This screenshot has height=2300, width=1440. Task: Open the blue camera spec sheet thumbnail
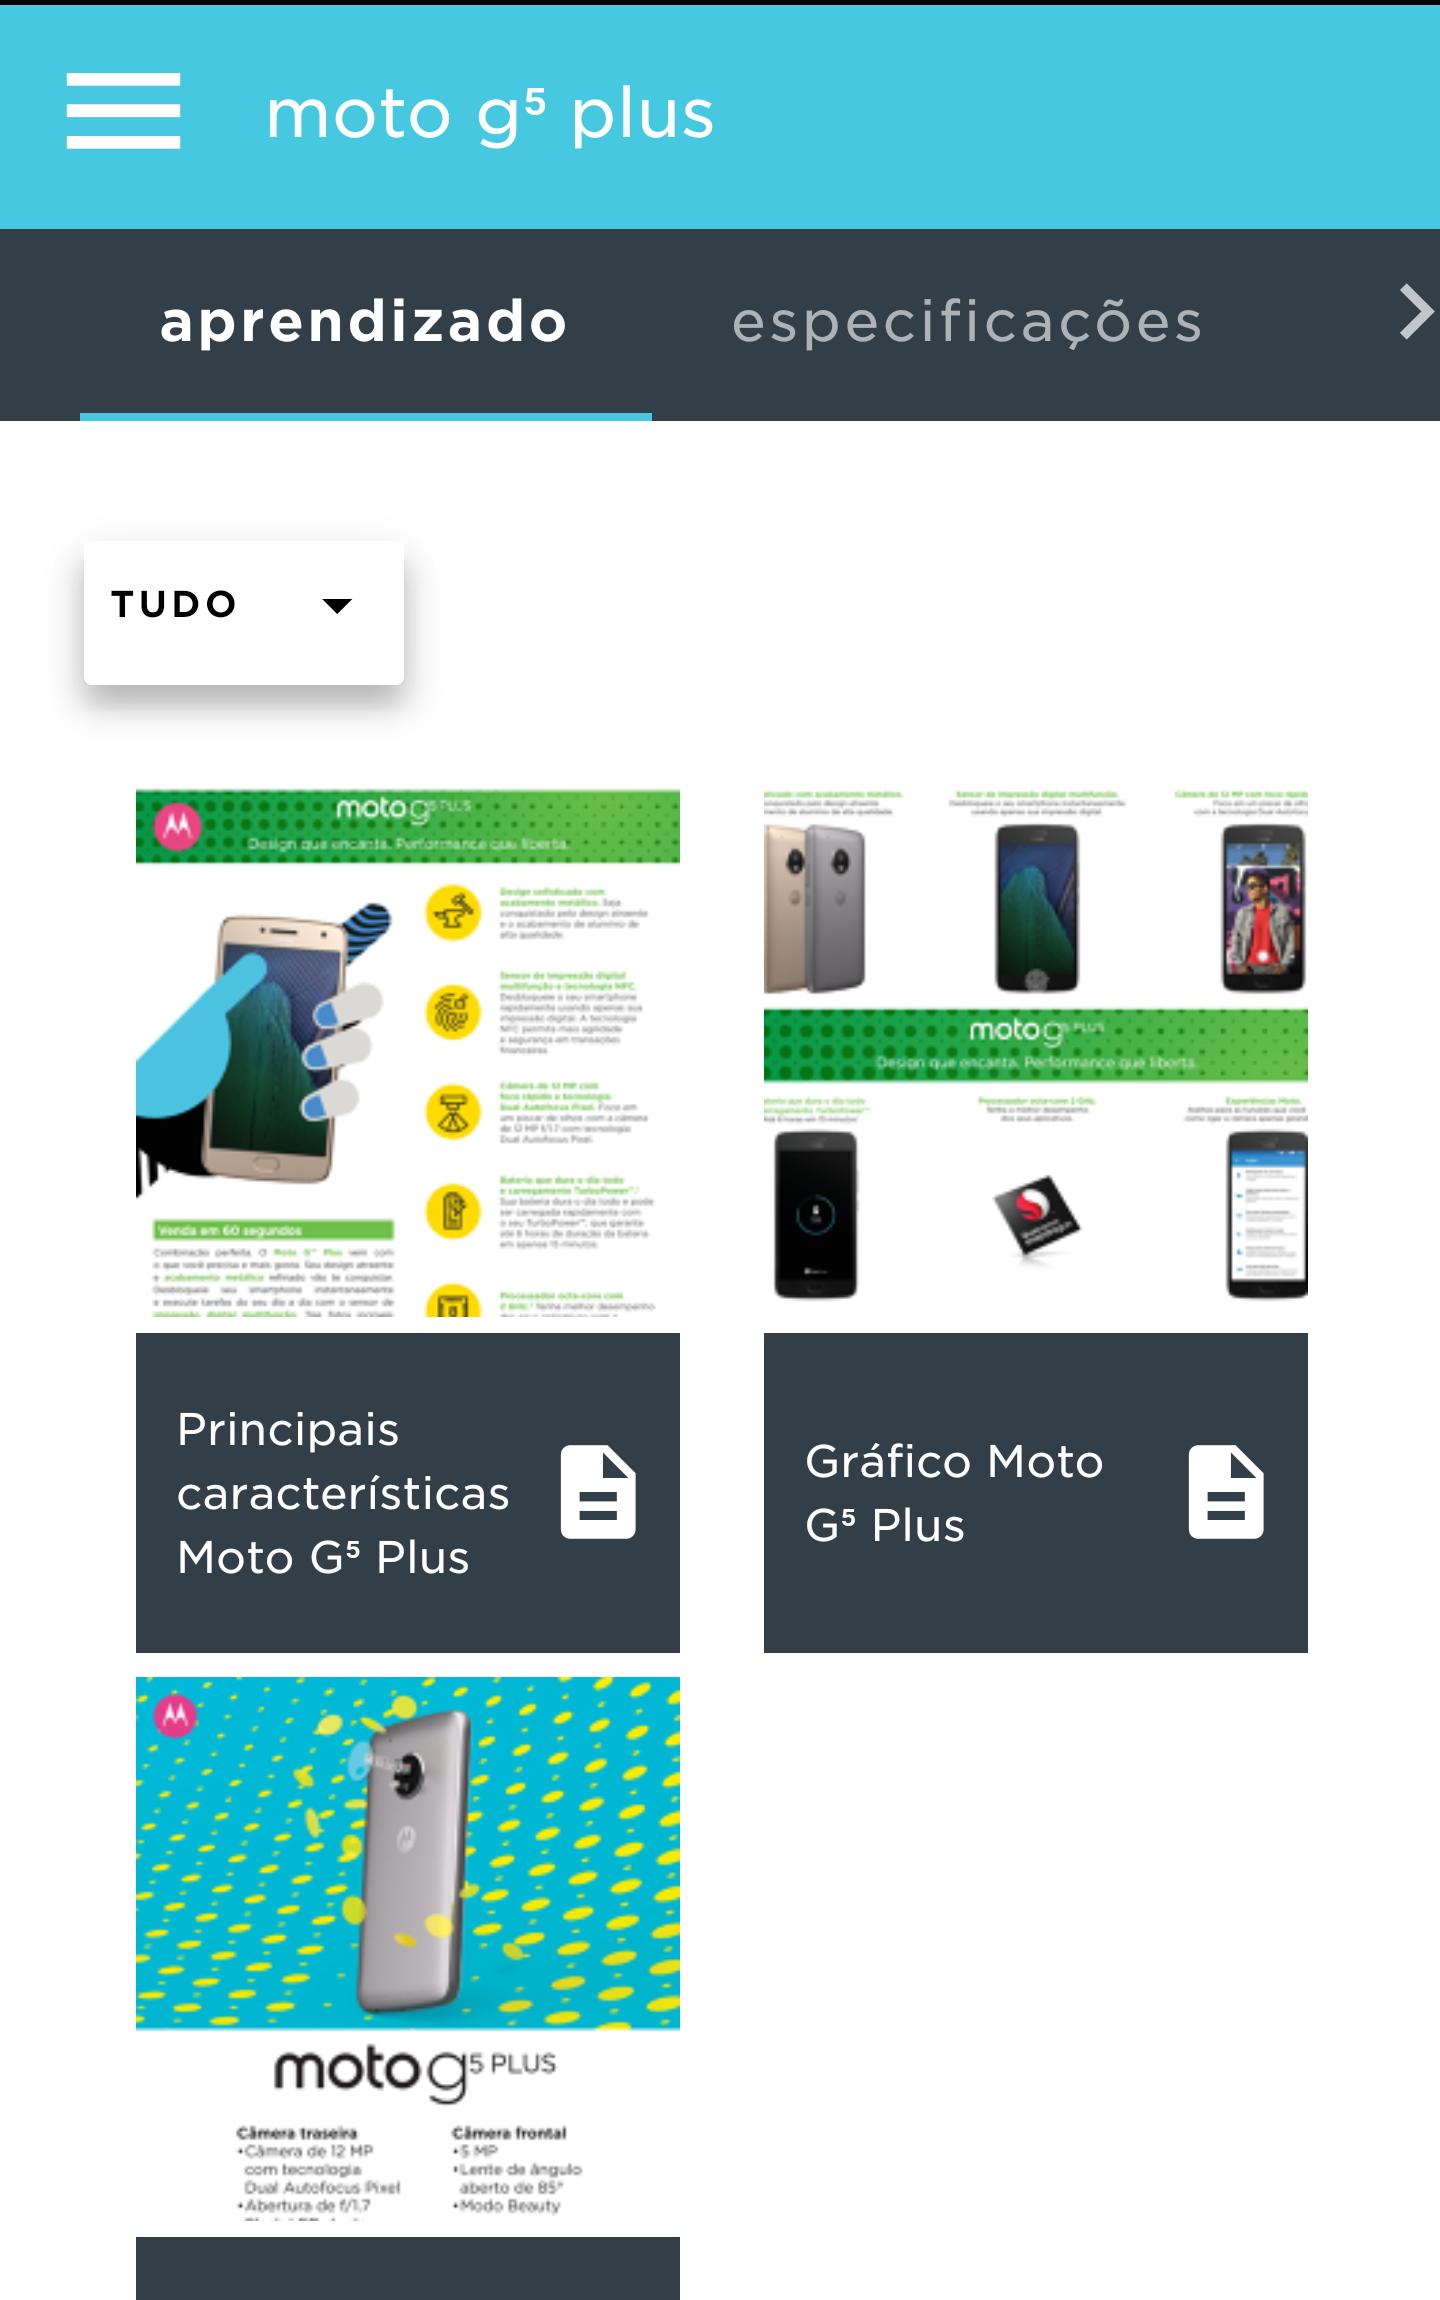pos(408,1948)
